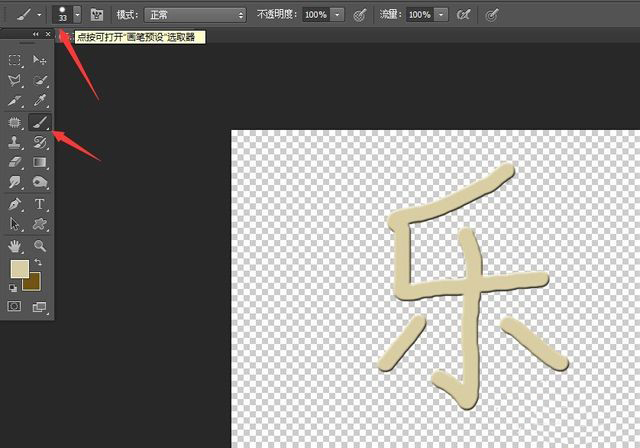Expand the tool preset arrow beside brush icon
The width and height of the screenshot is (640, 448).
point(39,15)
